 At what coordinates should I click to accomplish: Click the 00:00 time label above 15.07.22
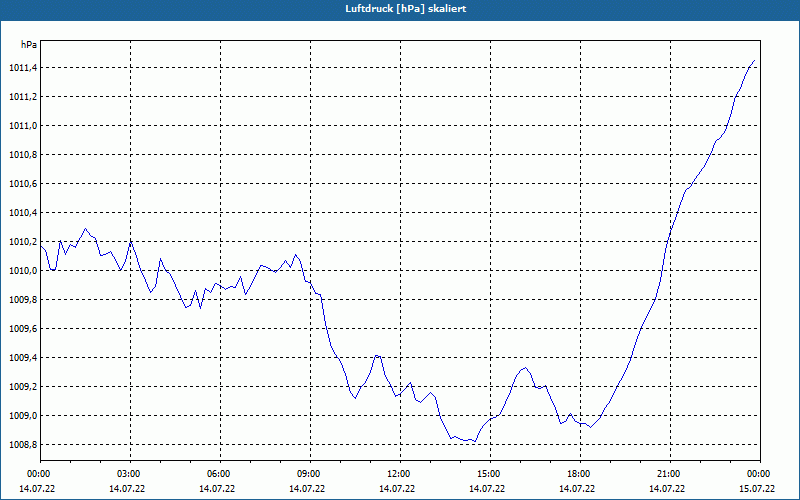[760, 474]
